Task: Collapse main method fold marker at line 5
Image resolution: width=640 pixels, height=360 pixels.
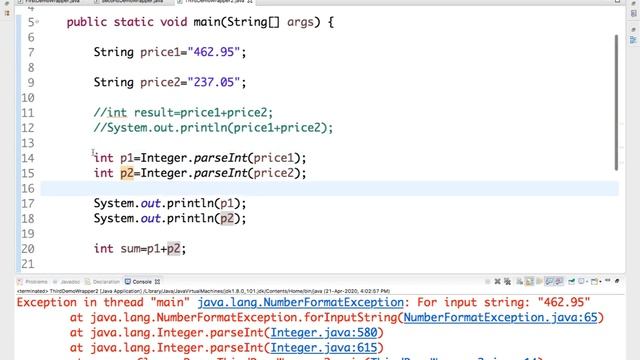Action: coord(37,22)
